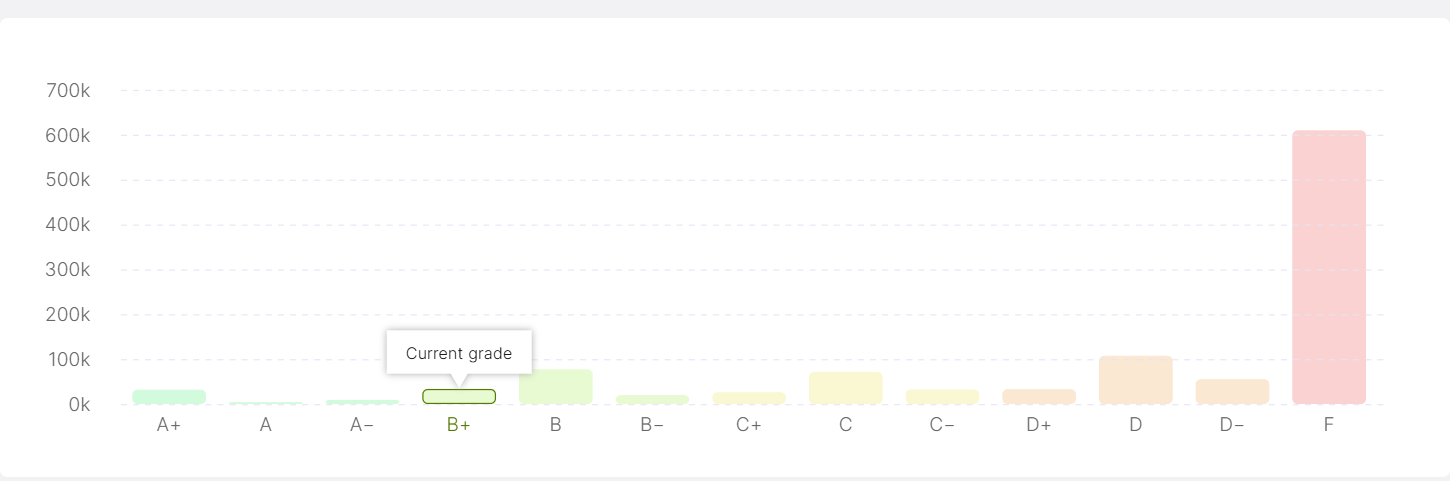Click the D grade bar

(x=1136, y=380)
